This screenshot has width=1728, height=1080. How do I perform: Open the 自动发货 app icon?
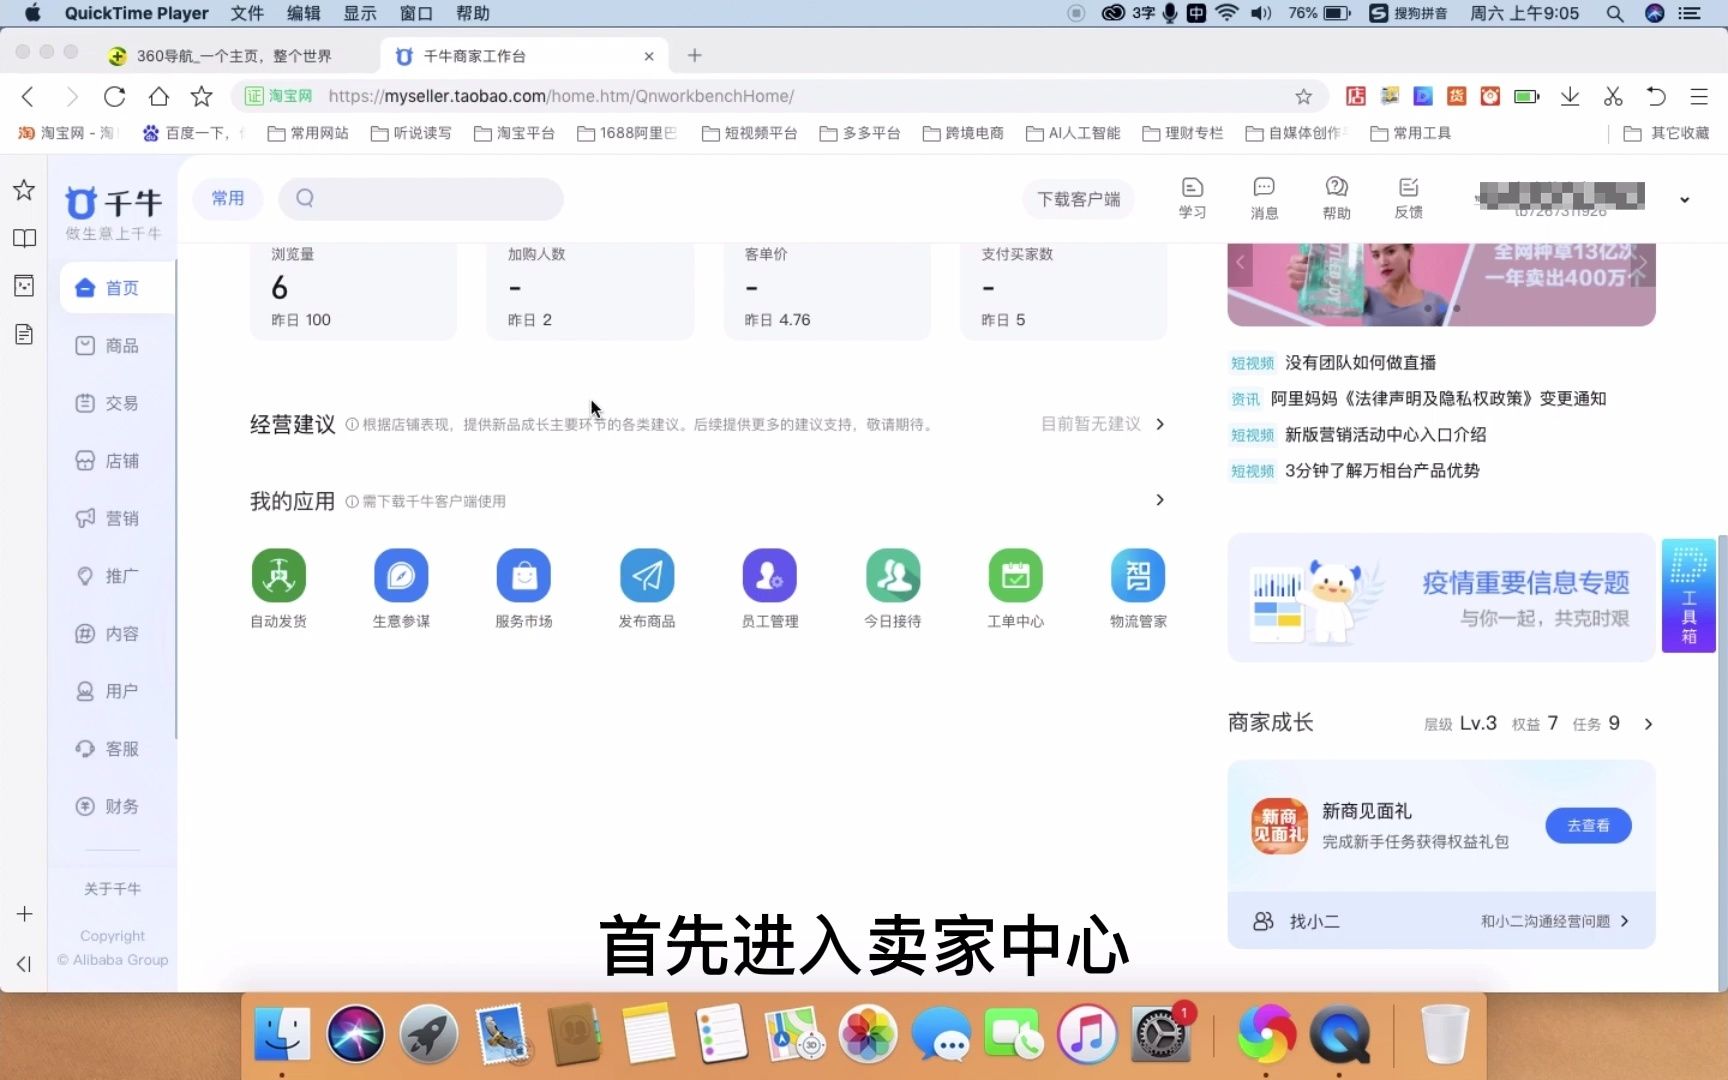279,576
